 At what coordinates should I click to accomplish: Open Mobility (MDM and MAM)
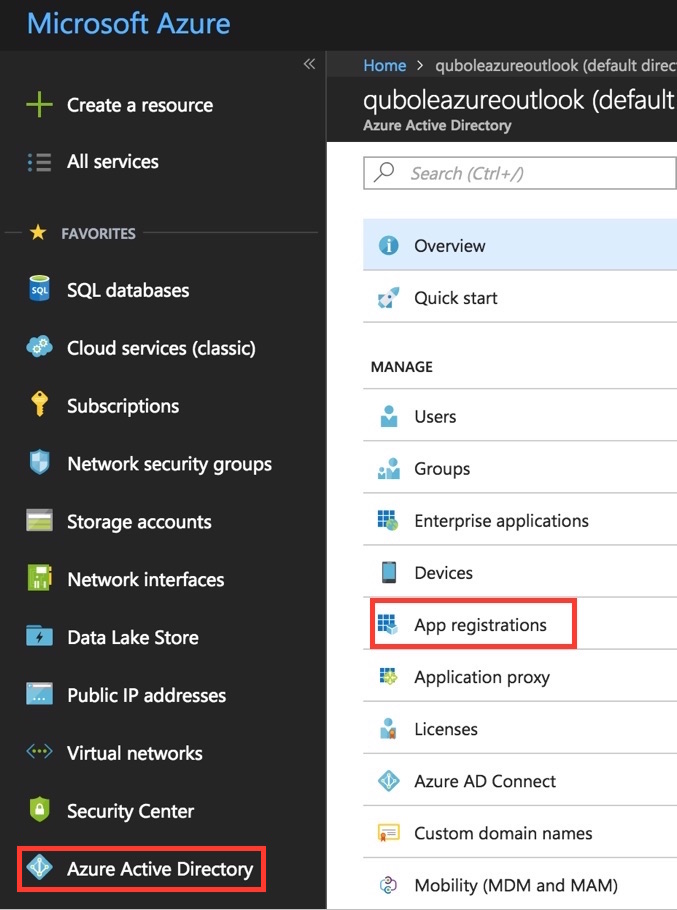coord(520,886)
